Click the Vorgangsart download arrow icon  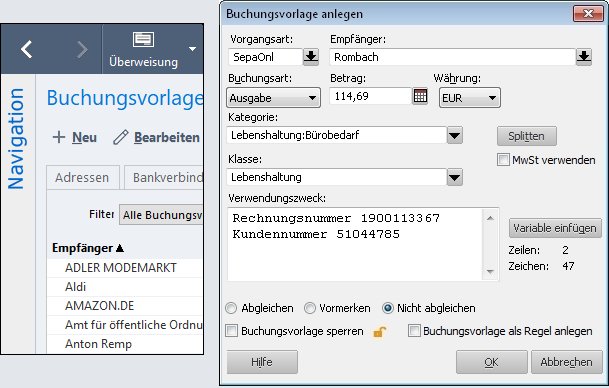point(311,57)
